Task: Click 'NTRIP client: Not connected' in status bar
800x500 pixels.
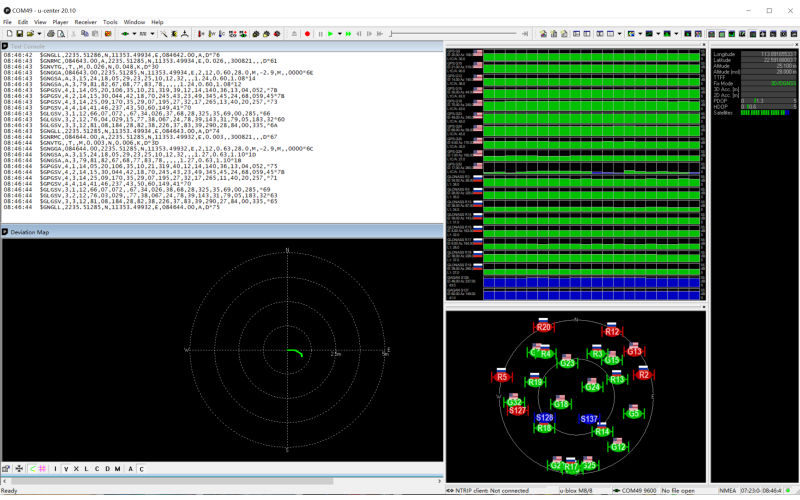Action: [x=491, y=490]
